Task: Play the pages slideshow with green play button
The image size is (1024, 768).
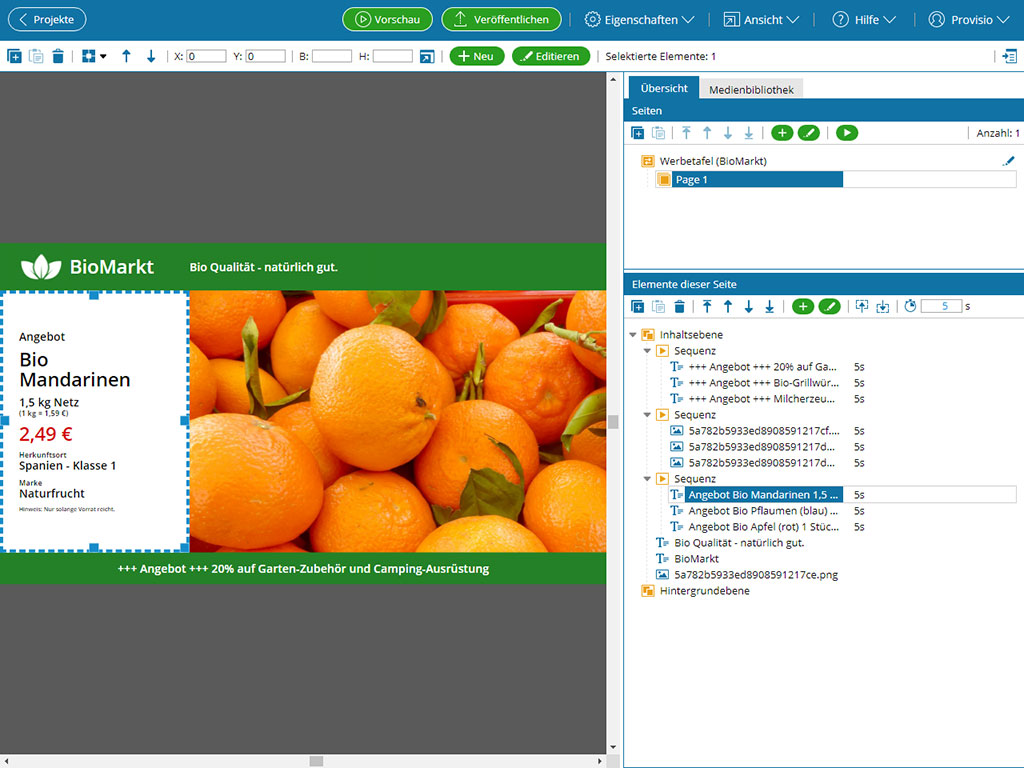Action: tap(847, 133)
